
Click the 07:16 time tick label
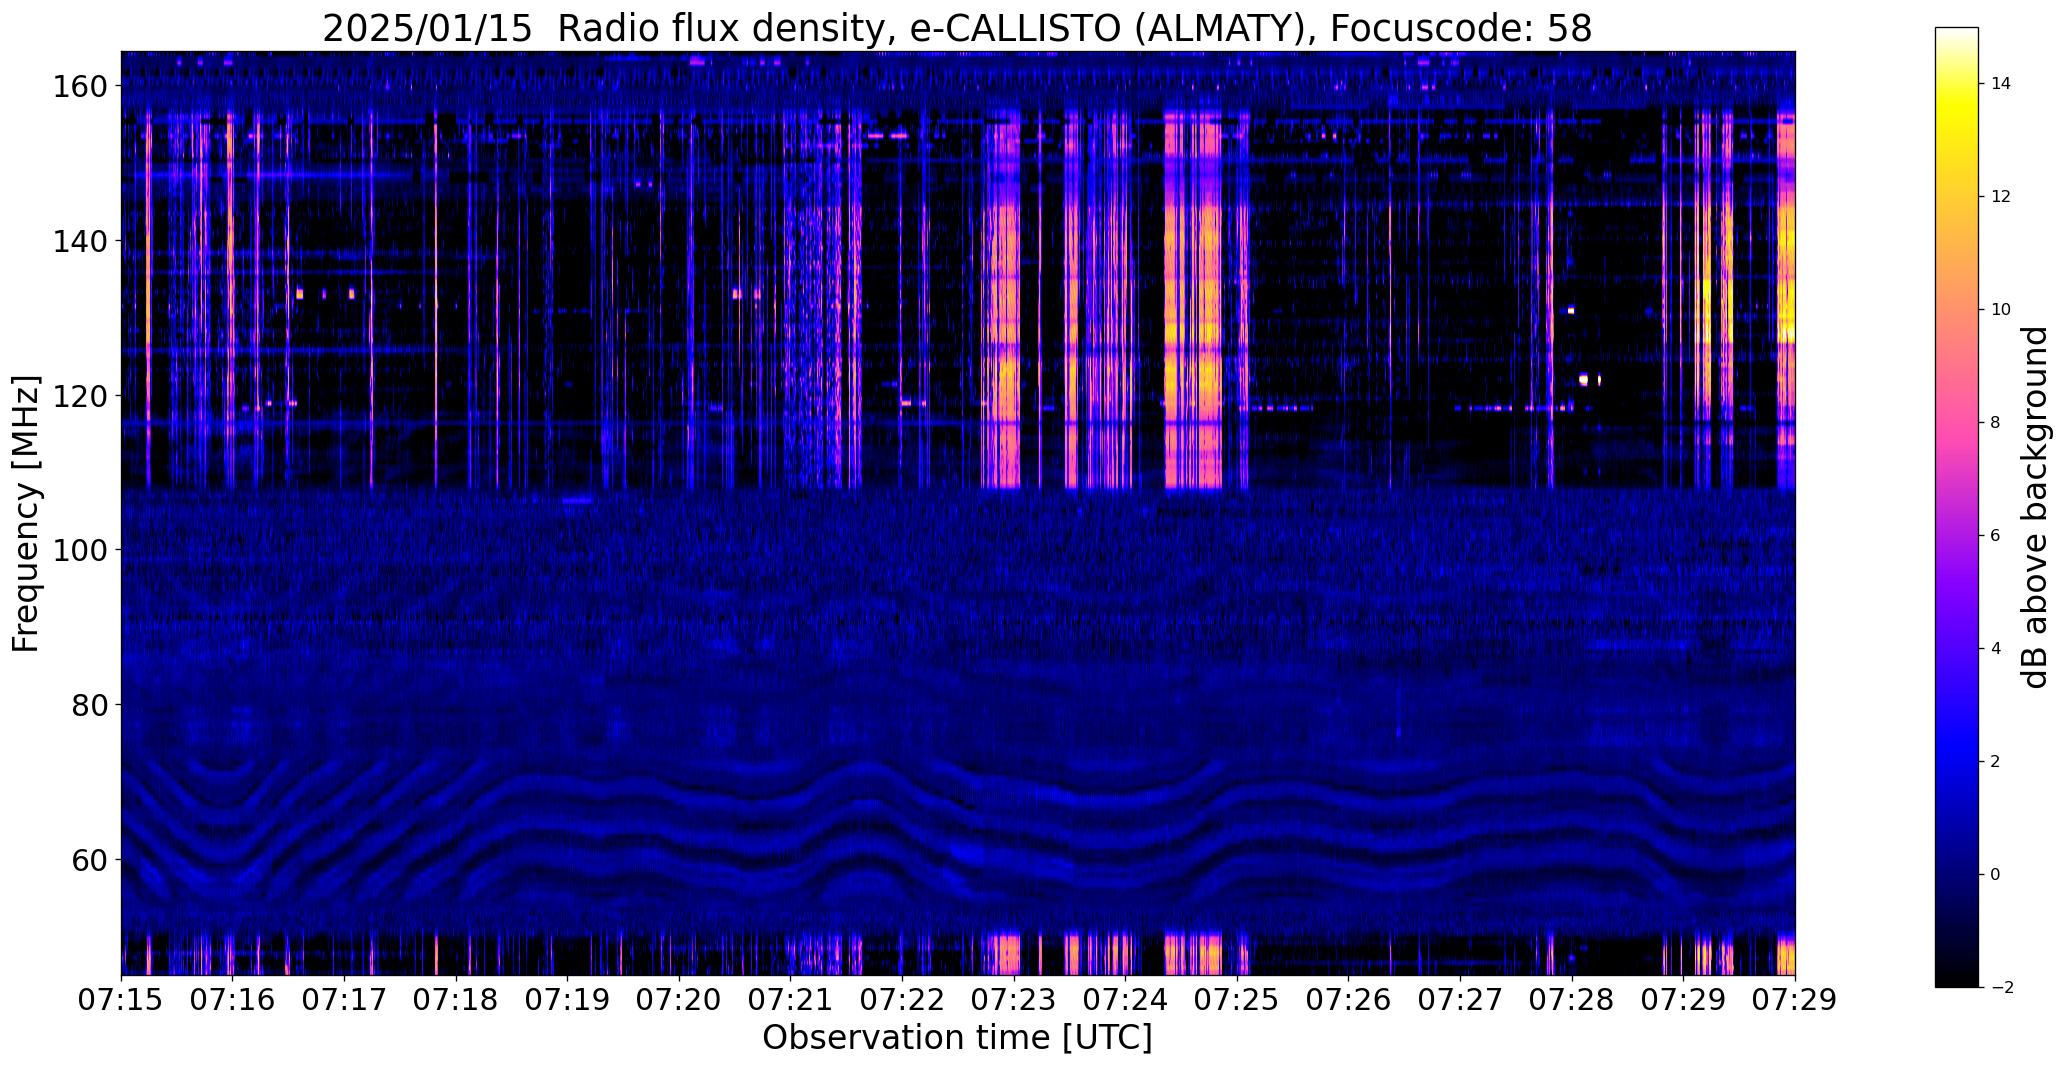coord(233,1000)
